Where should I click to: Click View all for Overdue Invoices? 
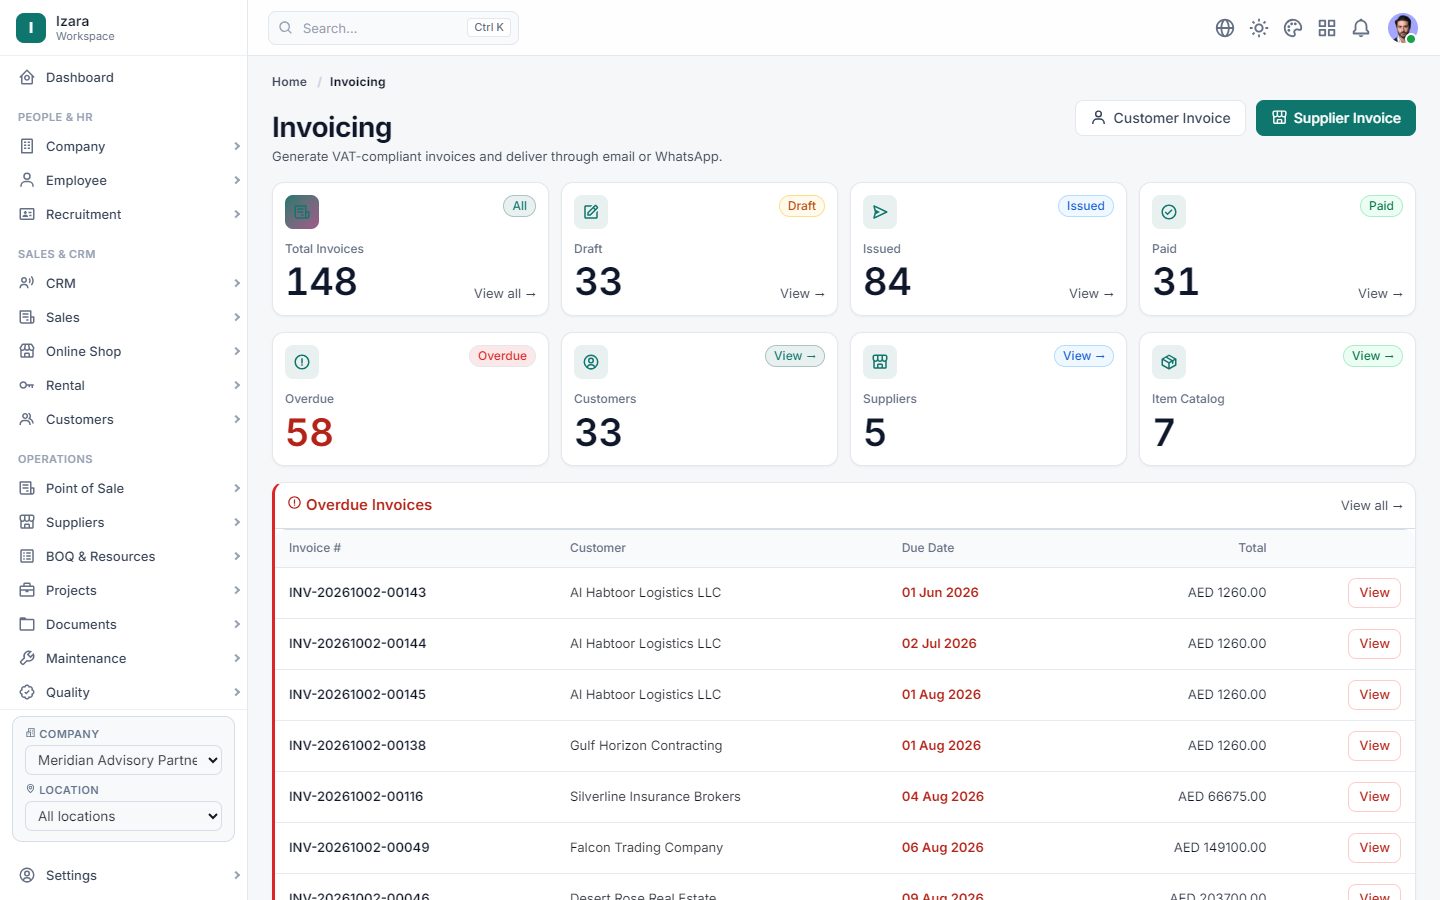coord(1371,505)
